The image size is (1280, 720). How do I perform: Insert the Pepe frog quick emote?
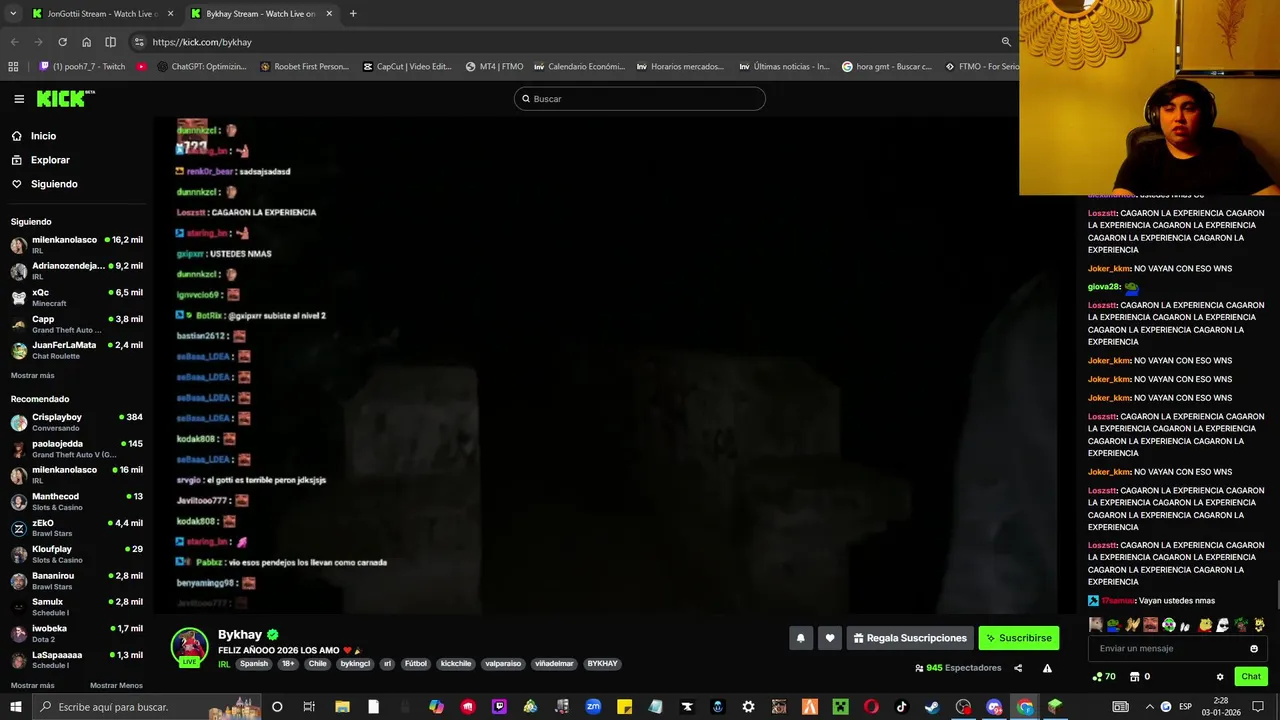tap(1113, 625)
